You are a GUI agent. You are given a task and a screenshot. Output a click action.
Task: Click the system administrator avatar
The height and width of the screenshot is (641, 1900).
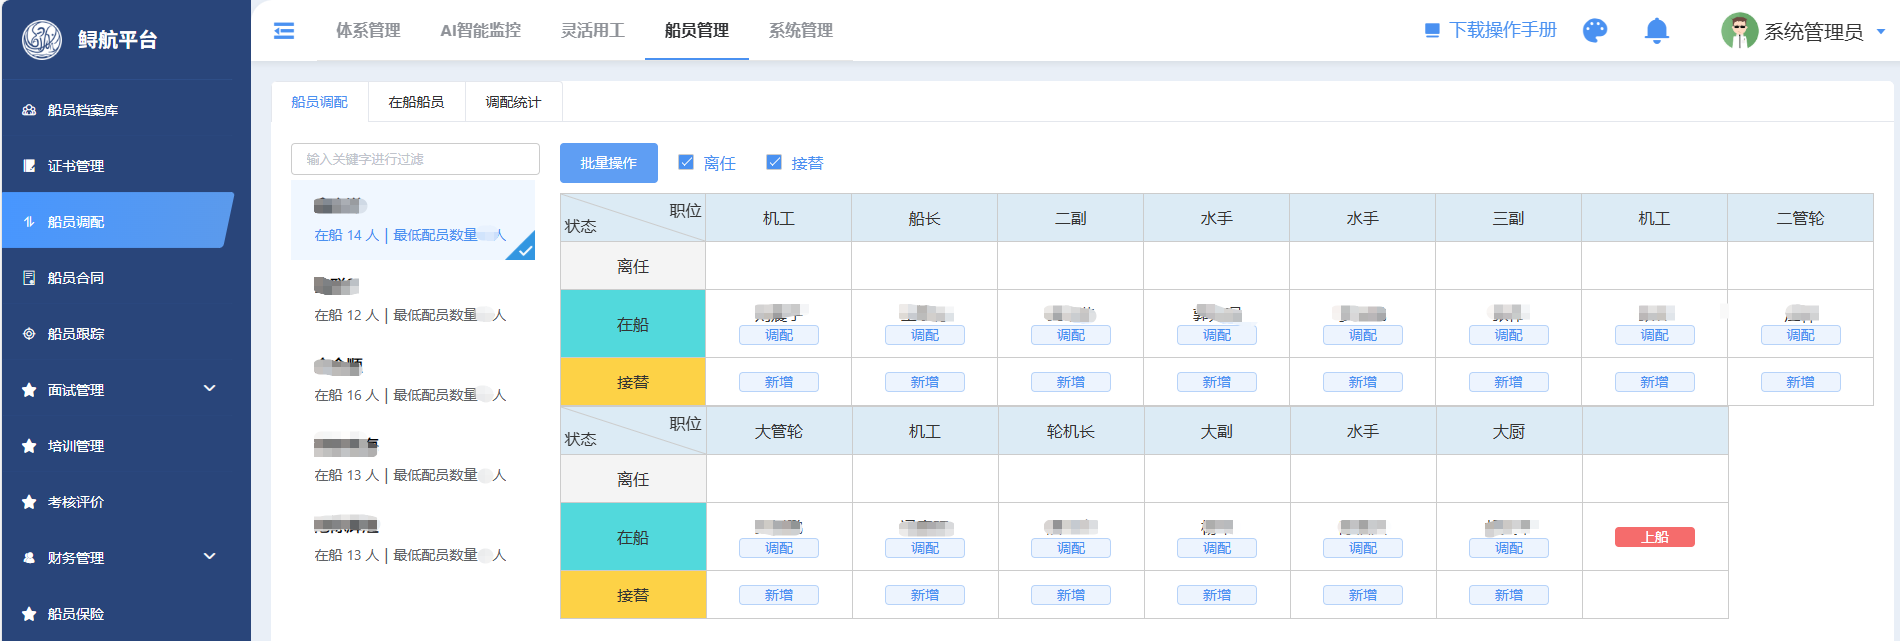(x=1739, y=31)
